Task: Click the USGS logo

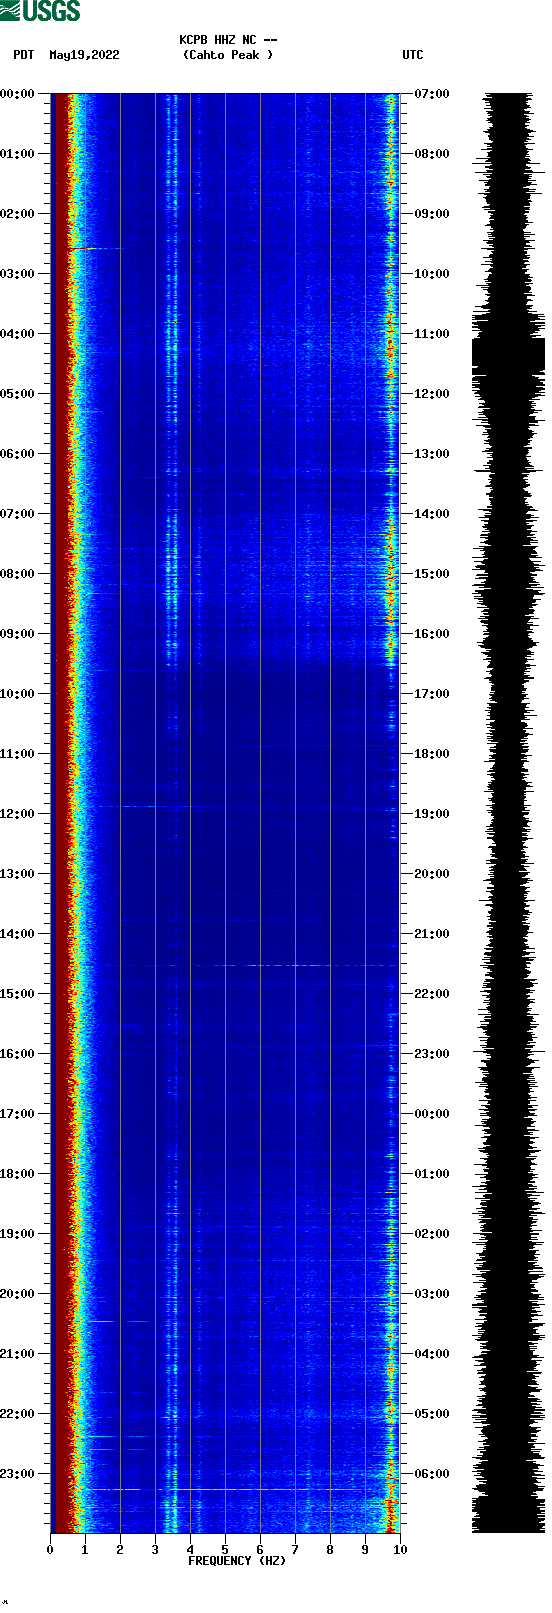Action: pos(40,11)
